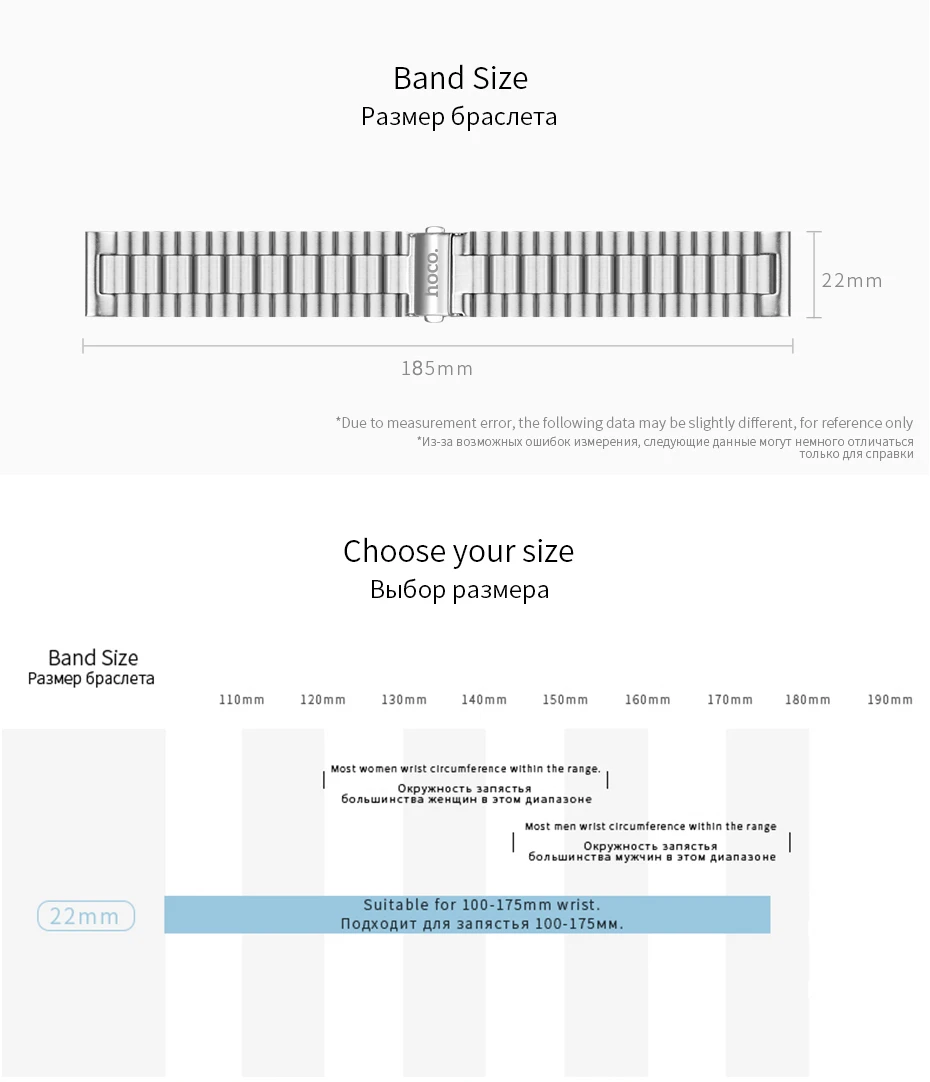The width and height of the screenshot is (930, 1082).
Task: Click the Most women wrist circumference text
Action: click(466, 769)
